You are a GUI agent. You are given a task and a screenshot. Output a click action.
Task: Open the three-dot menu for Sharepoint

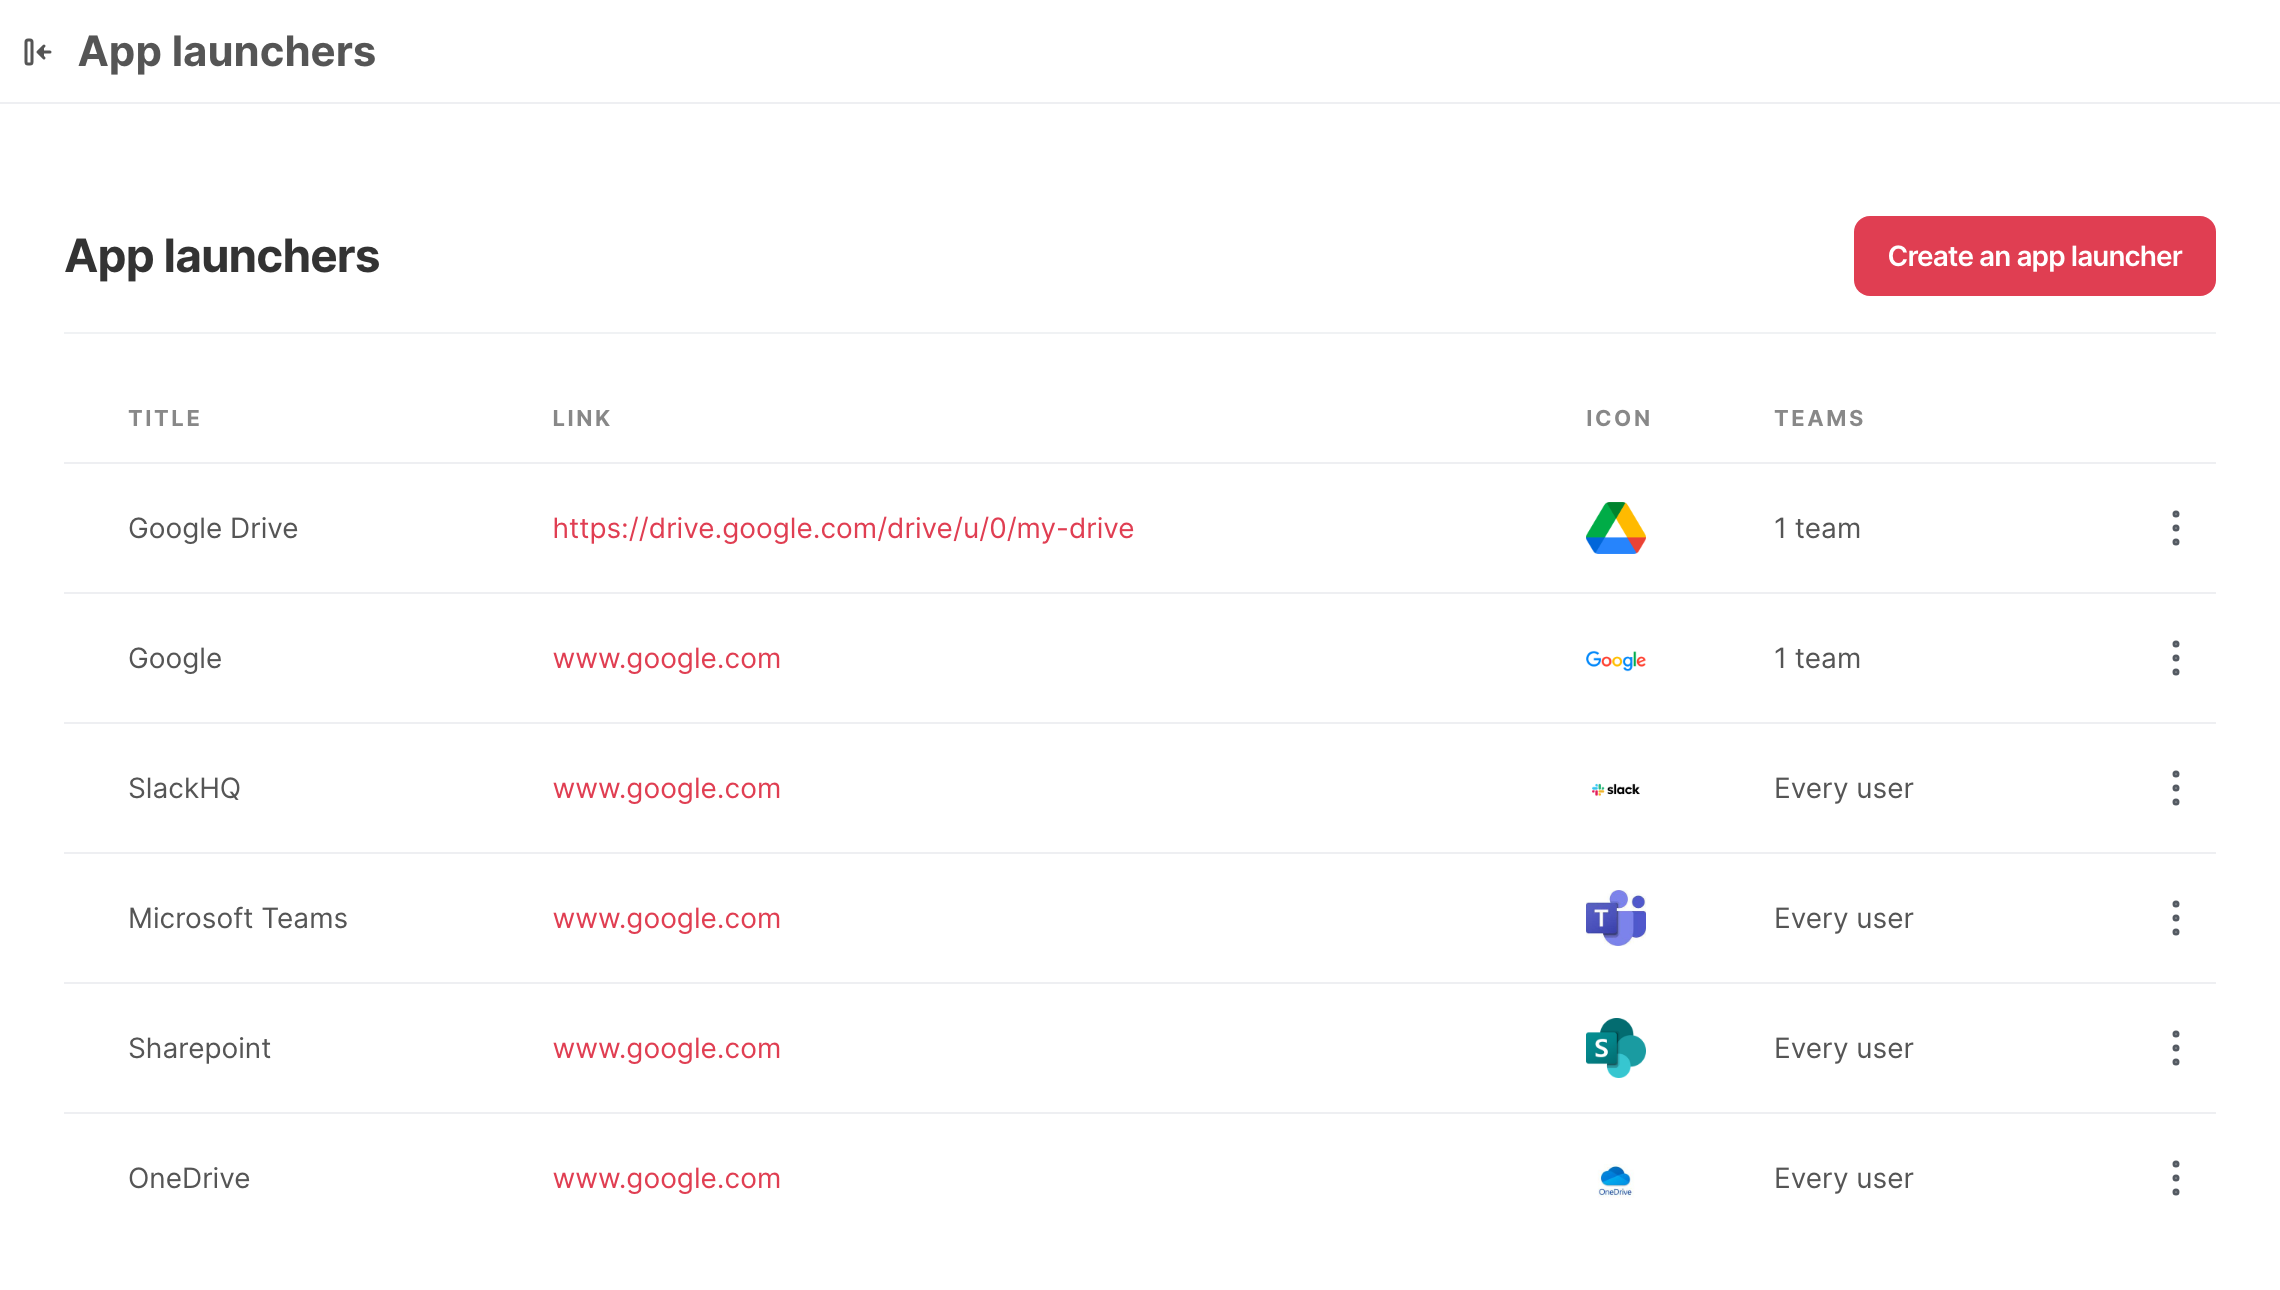tap(2175, 1048)
